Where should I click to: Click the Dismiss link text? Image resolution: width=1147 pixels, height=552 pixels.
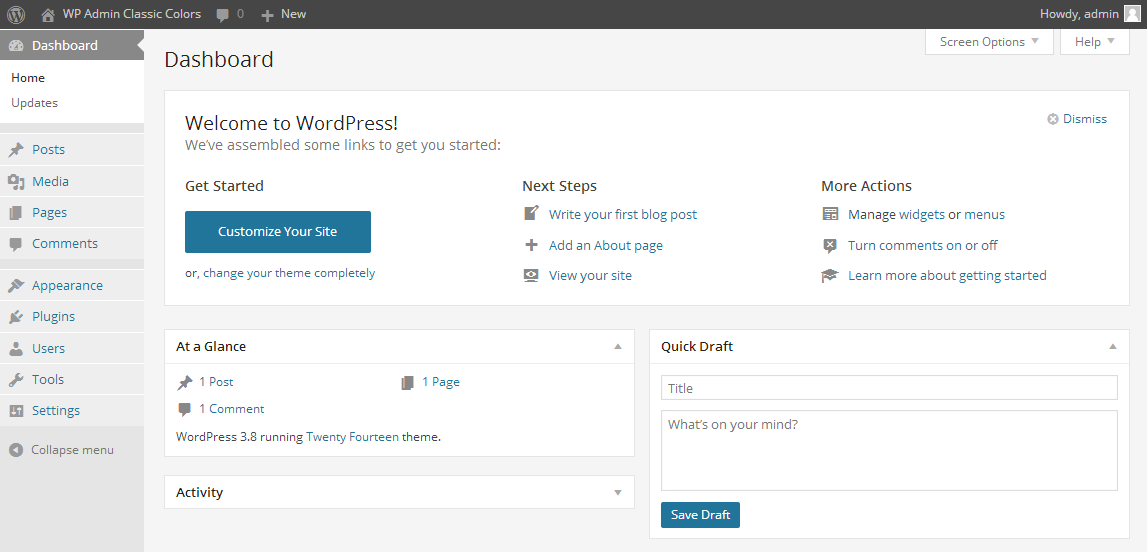[x=1085, y=119]
